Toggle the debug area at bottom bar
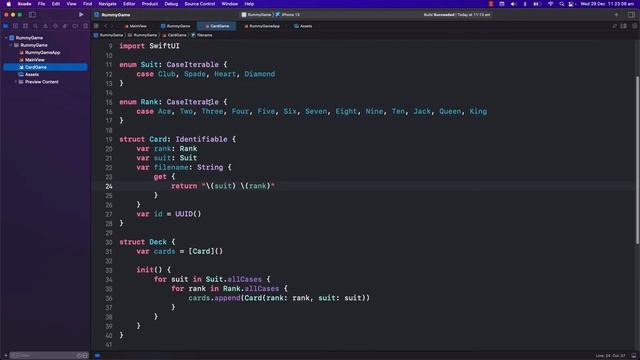This screenshot has width=640, height=360. (x=634, y=356)
